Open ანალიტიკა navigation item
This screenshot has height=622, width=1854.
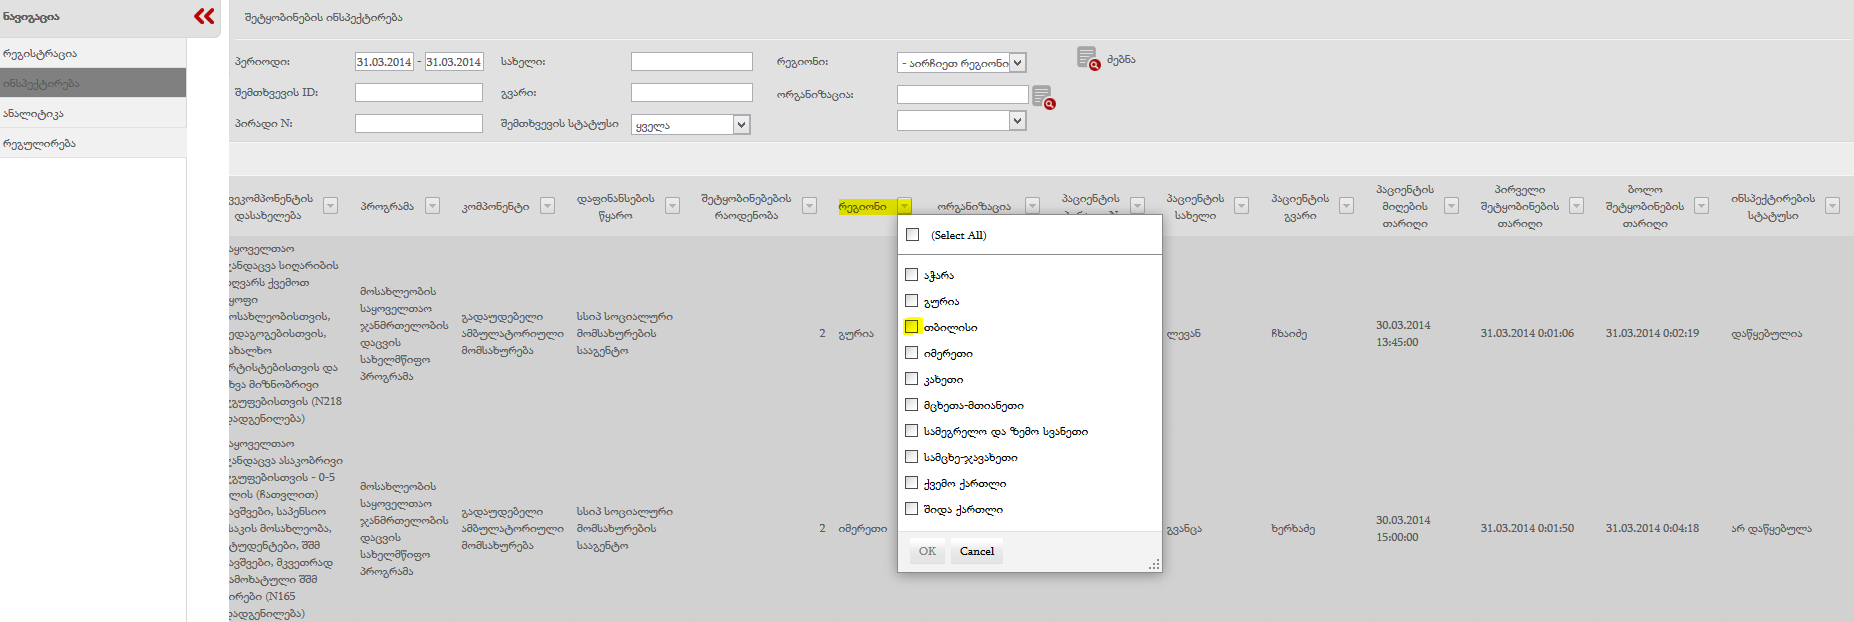point(34,114)
